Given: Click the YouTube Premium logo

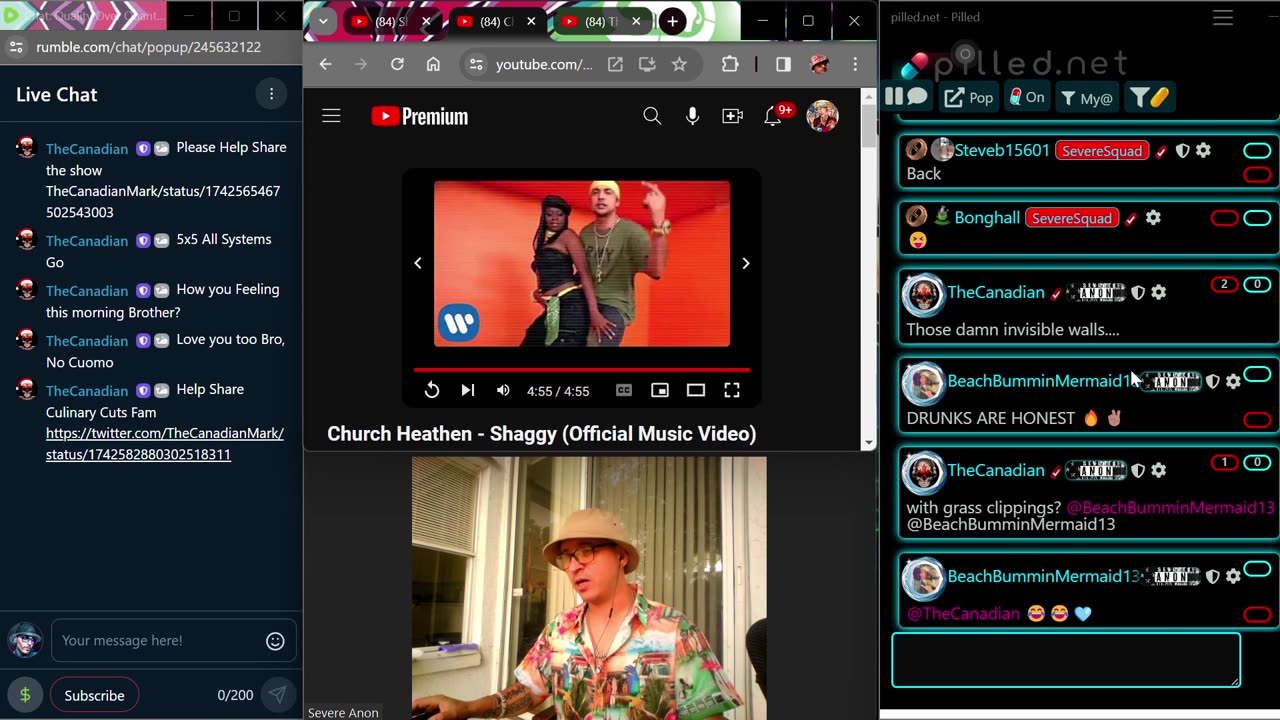Looking at the screenshot, I should (419, 116).
